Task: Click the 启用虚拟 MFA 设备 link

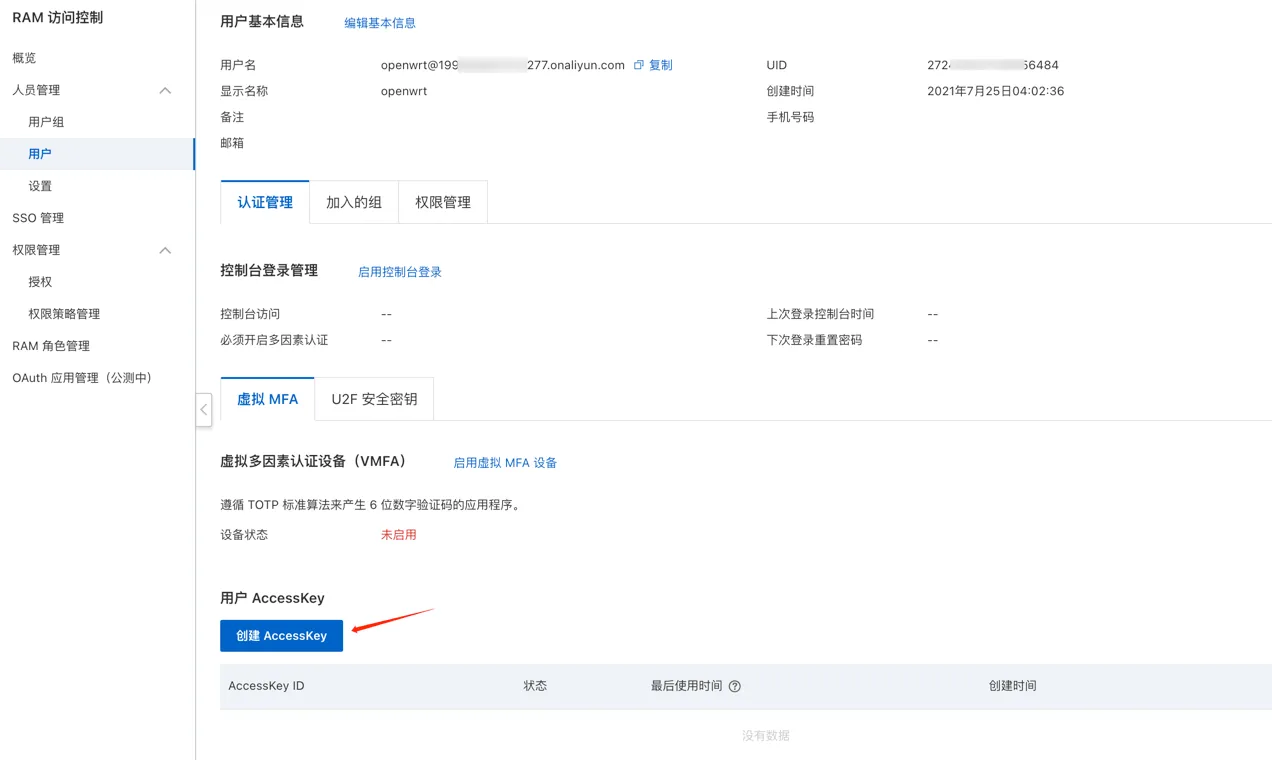Action: [505, 463]
